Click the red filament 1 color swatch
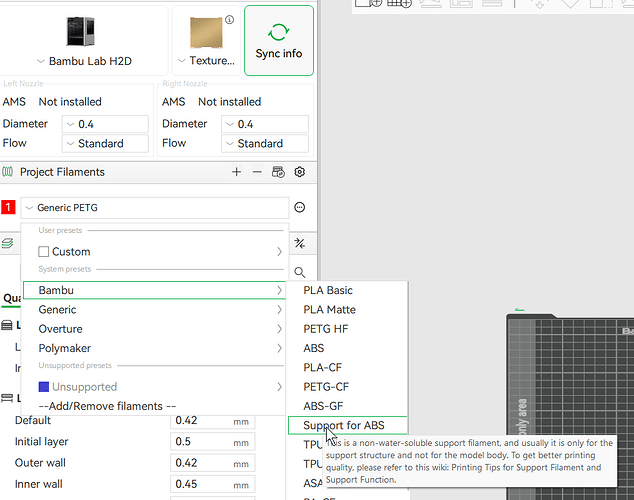 [8, 207]
